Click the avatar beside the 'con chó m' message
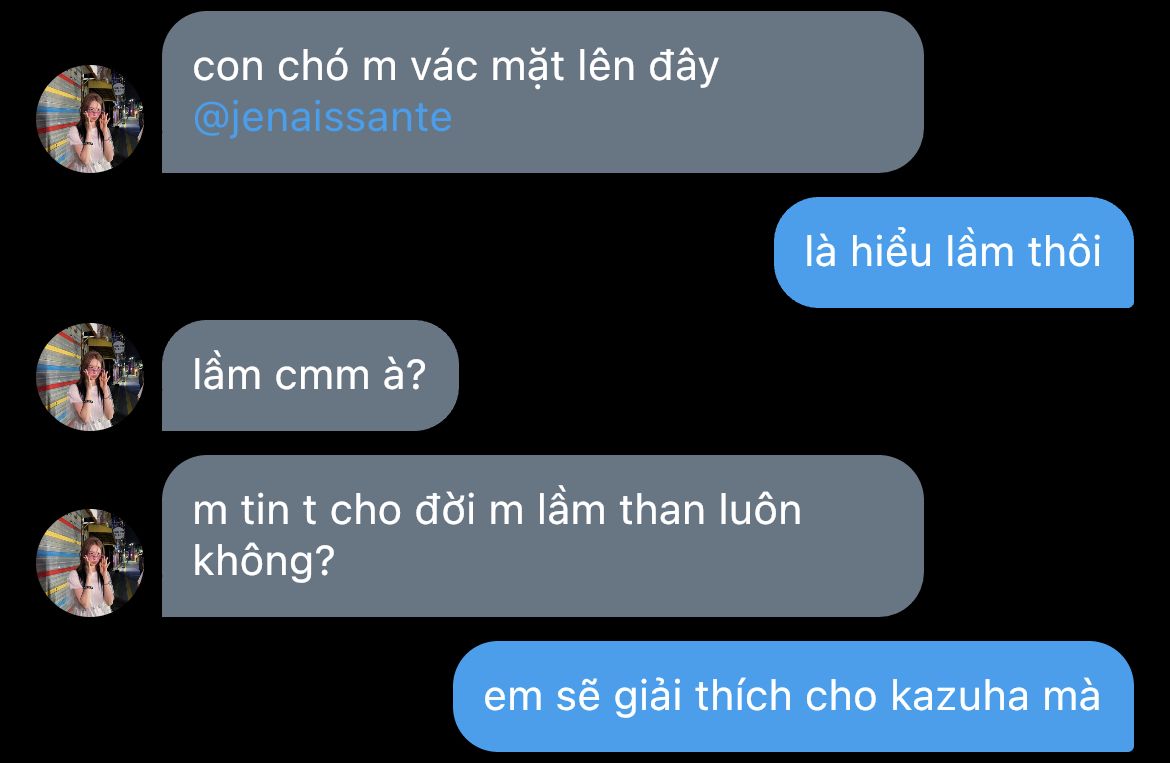 [90, 119]
